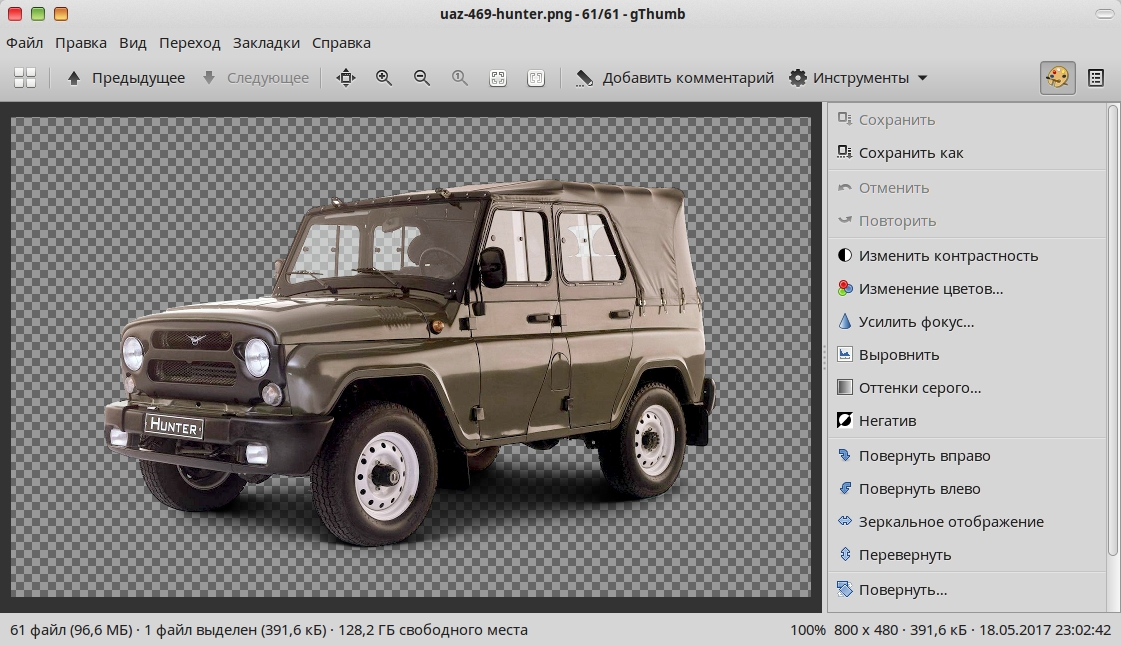1121x646 pixels.
Task: Apply Зеркальное отображение flip
Action: coord(967,522)
